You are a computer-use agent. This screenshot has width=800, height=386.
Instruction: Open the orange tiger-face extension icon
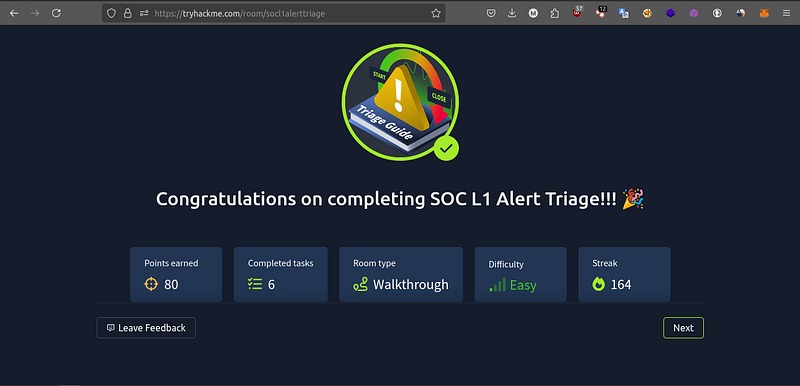click(647, 14)
